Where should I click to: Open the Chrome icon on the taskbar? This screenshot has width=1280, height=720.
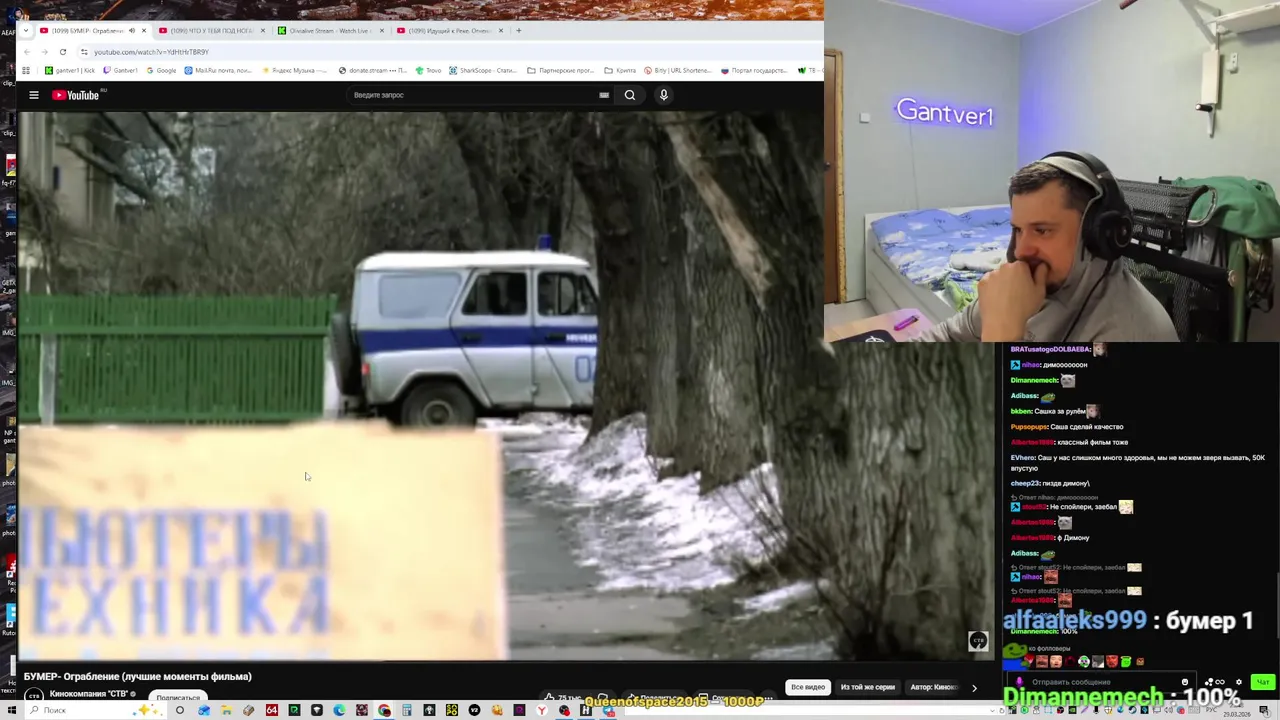pyautogui.click(x=384, y=710)
